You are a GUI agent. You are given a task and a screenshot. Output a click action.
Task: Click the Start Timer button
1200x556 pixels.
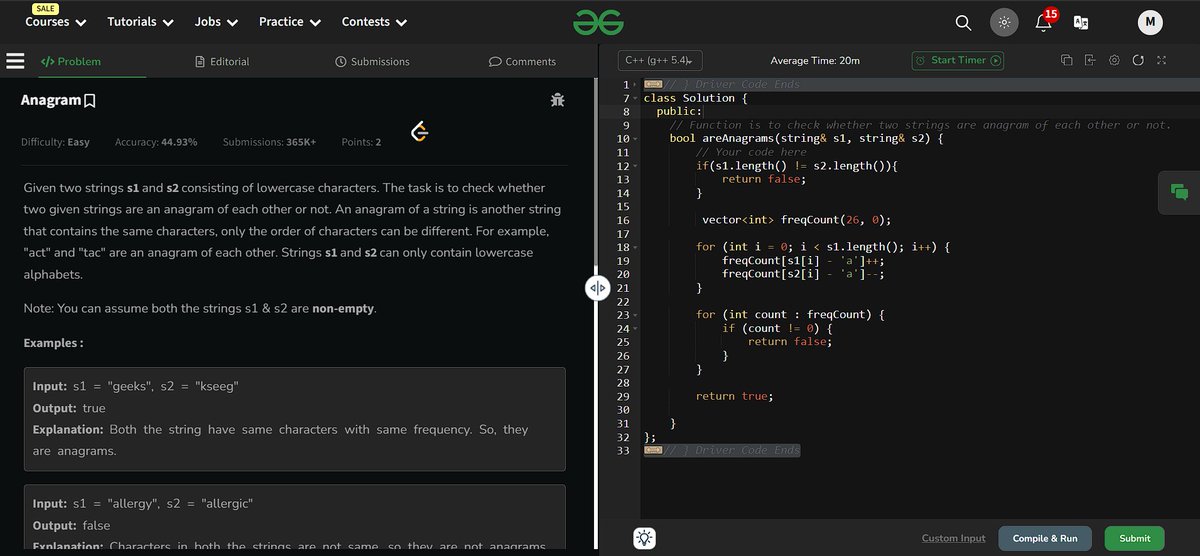tap(958, 60)
